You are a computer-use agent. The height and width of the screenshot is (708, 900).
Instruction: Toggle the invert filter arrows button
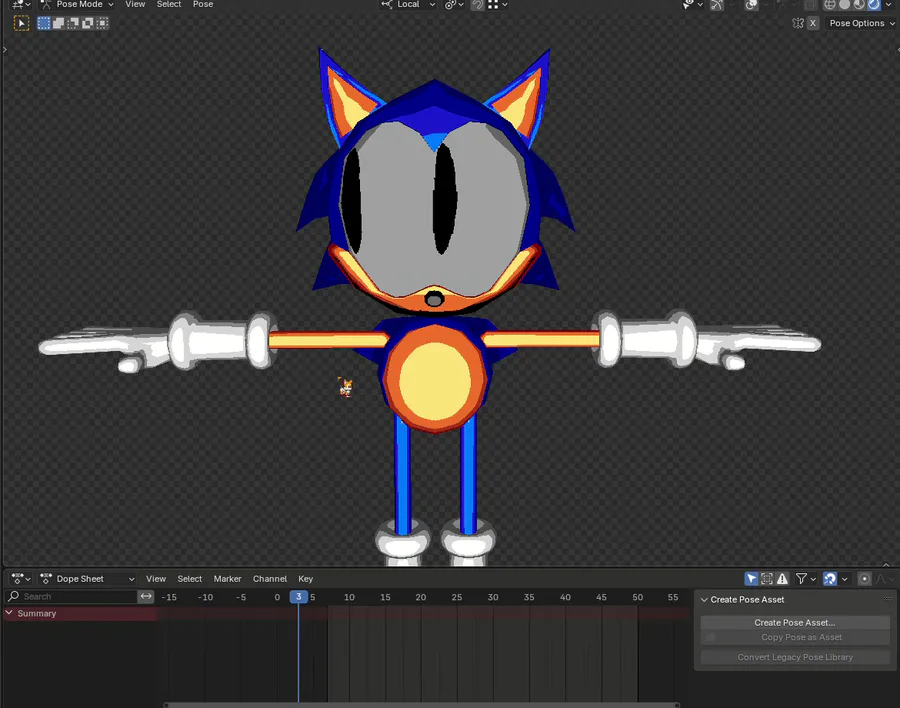(146, 597)
